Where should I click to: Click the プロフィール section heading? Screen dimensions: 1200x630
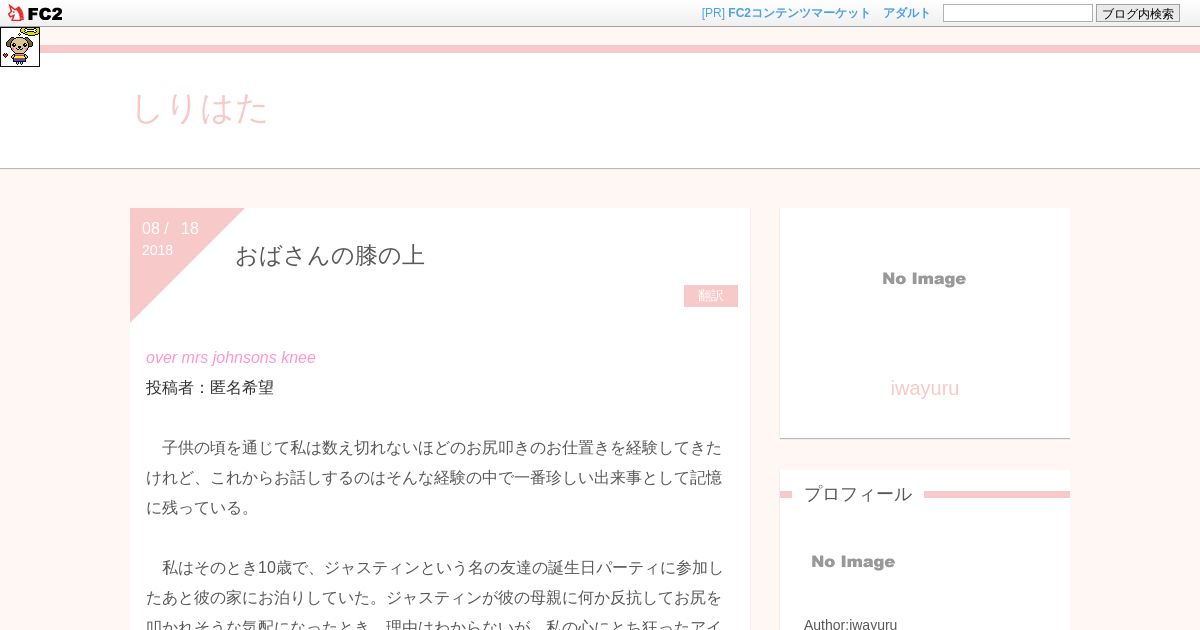tap(858, 494)
